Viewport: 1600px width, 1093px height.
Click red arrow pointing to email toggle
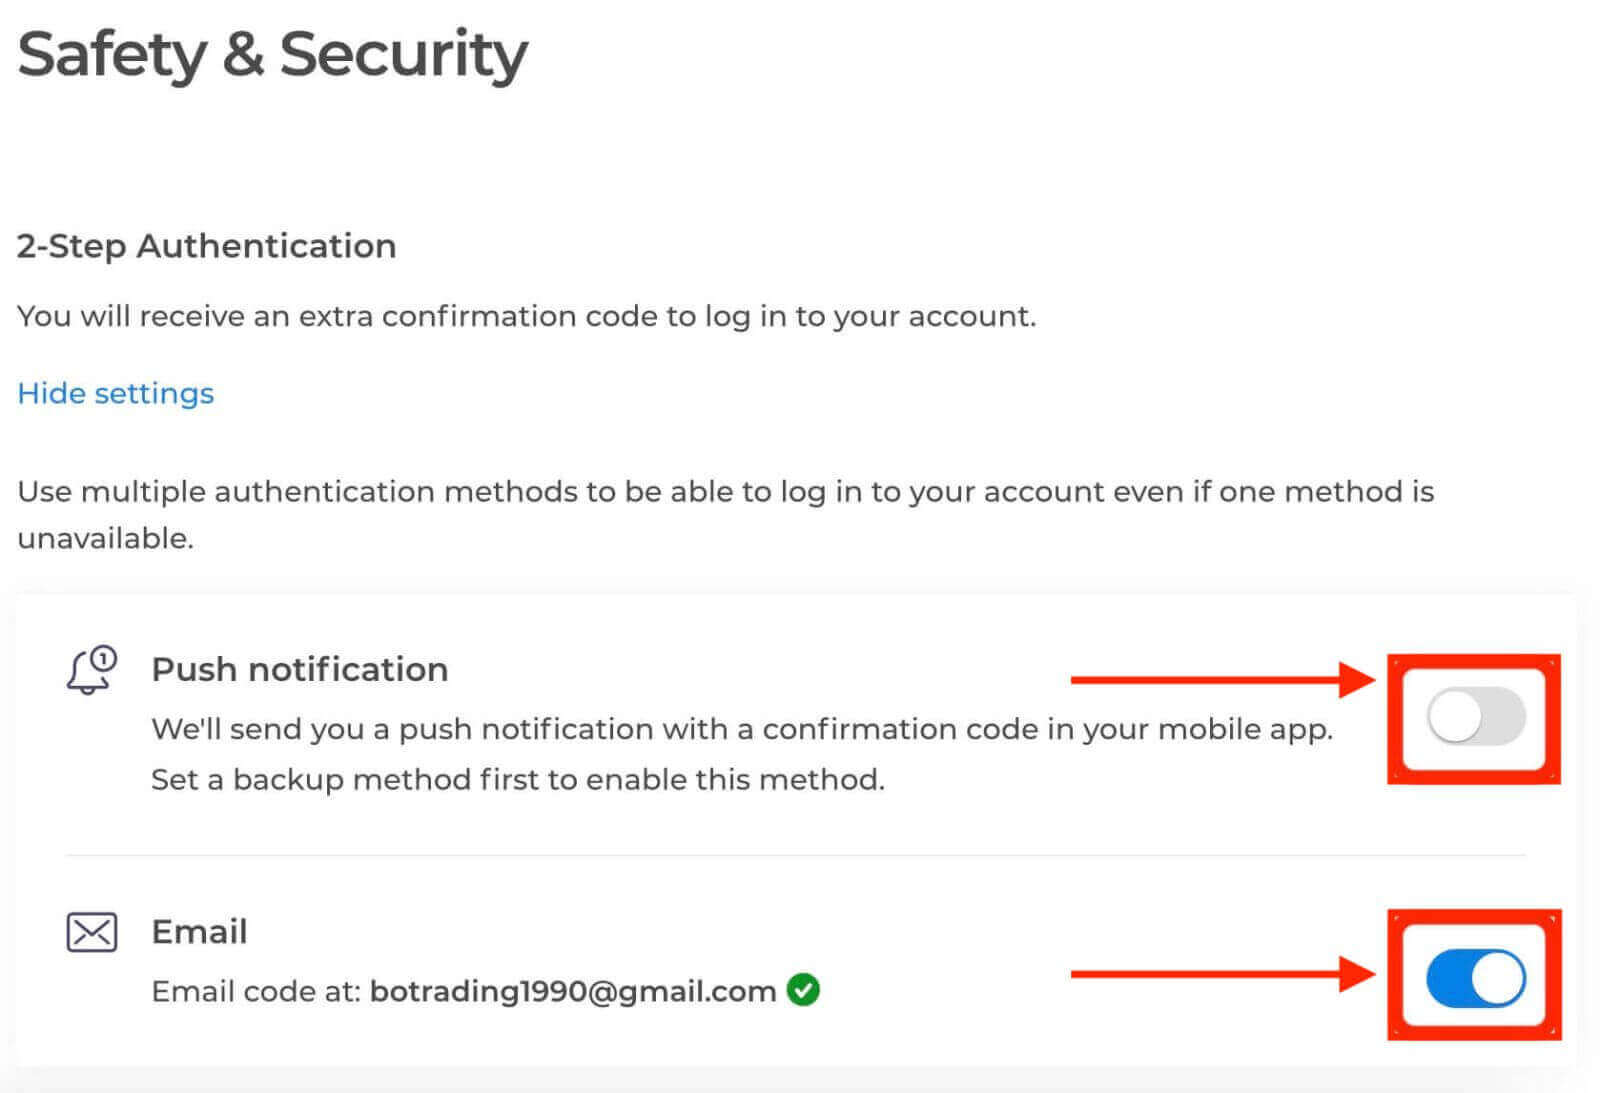[x=1222, y=973]
